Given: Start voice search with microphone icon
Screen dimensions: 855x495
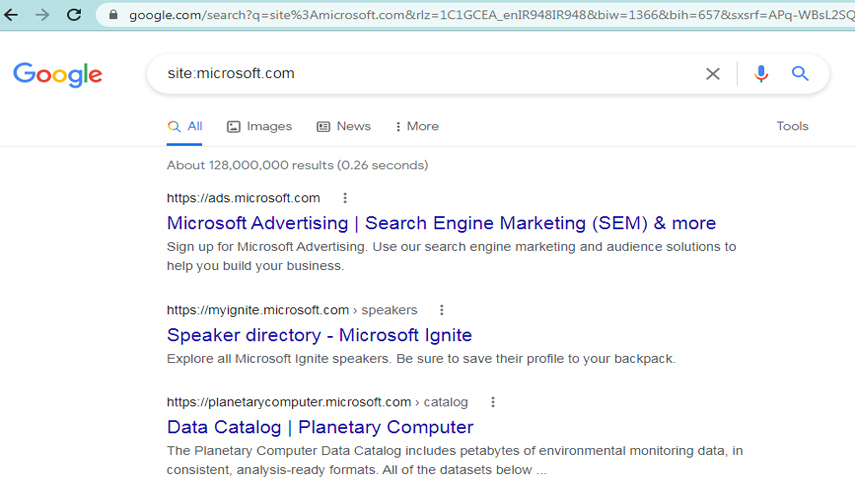Looking at the screenshot, I should (x=761, y=74).
